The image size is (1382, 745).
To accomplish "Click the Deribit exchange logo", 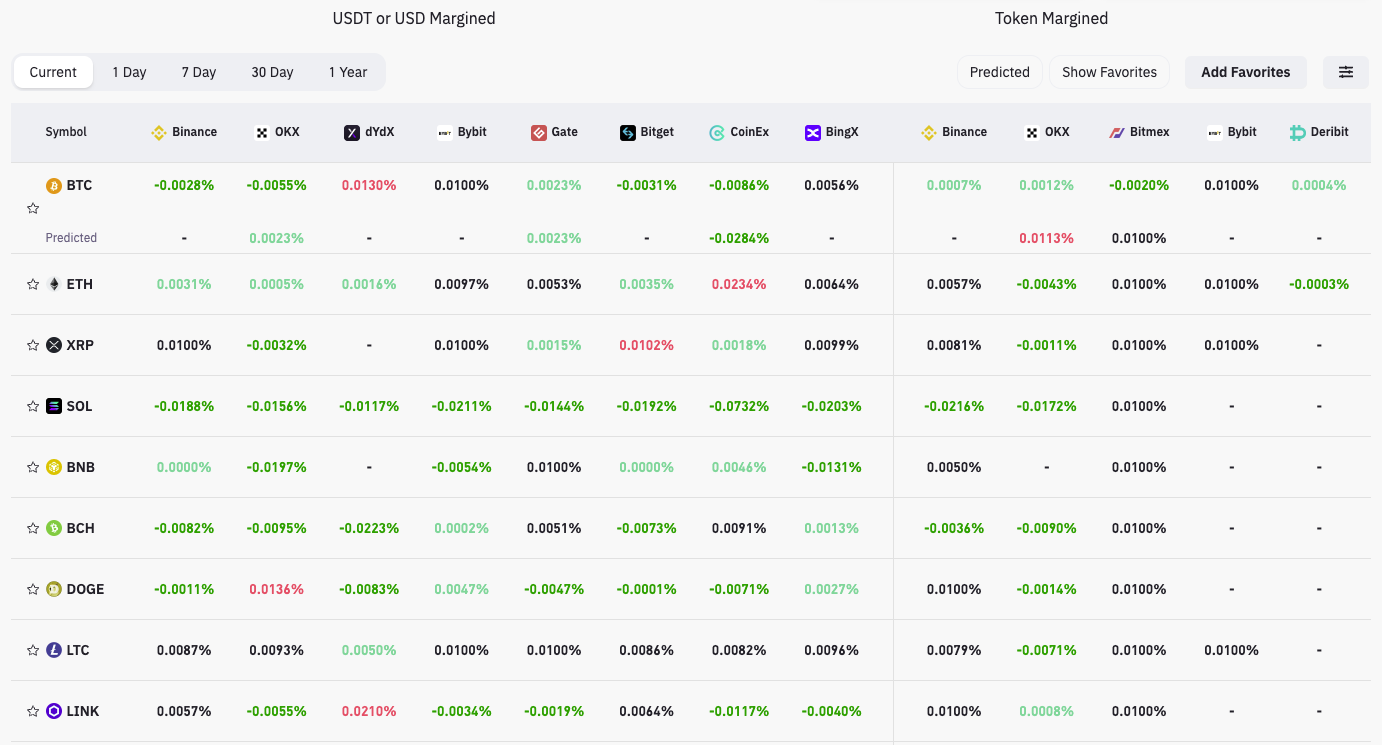I will pos(1298,132).
